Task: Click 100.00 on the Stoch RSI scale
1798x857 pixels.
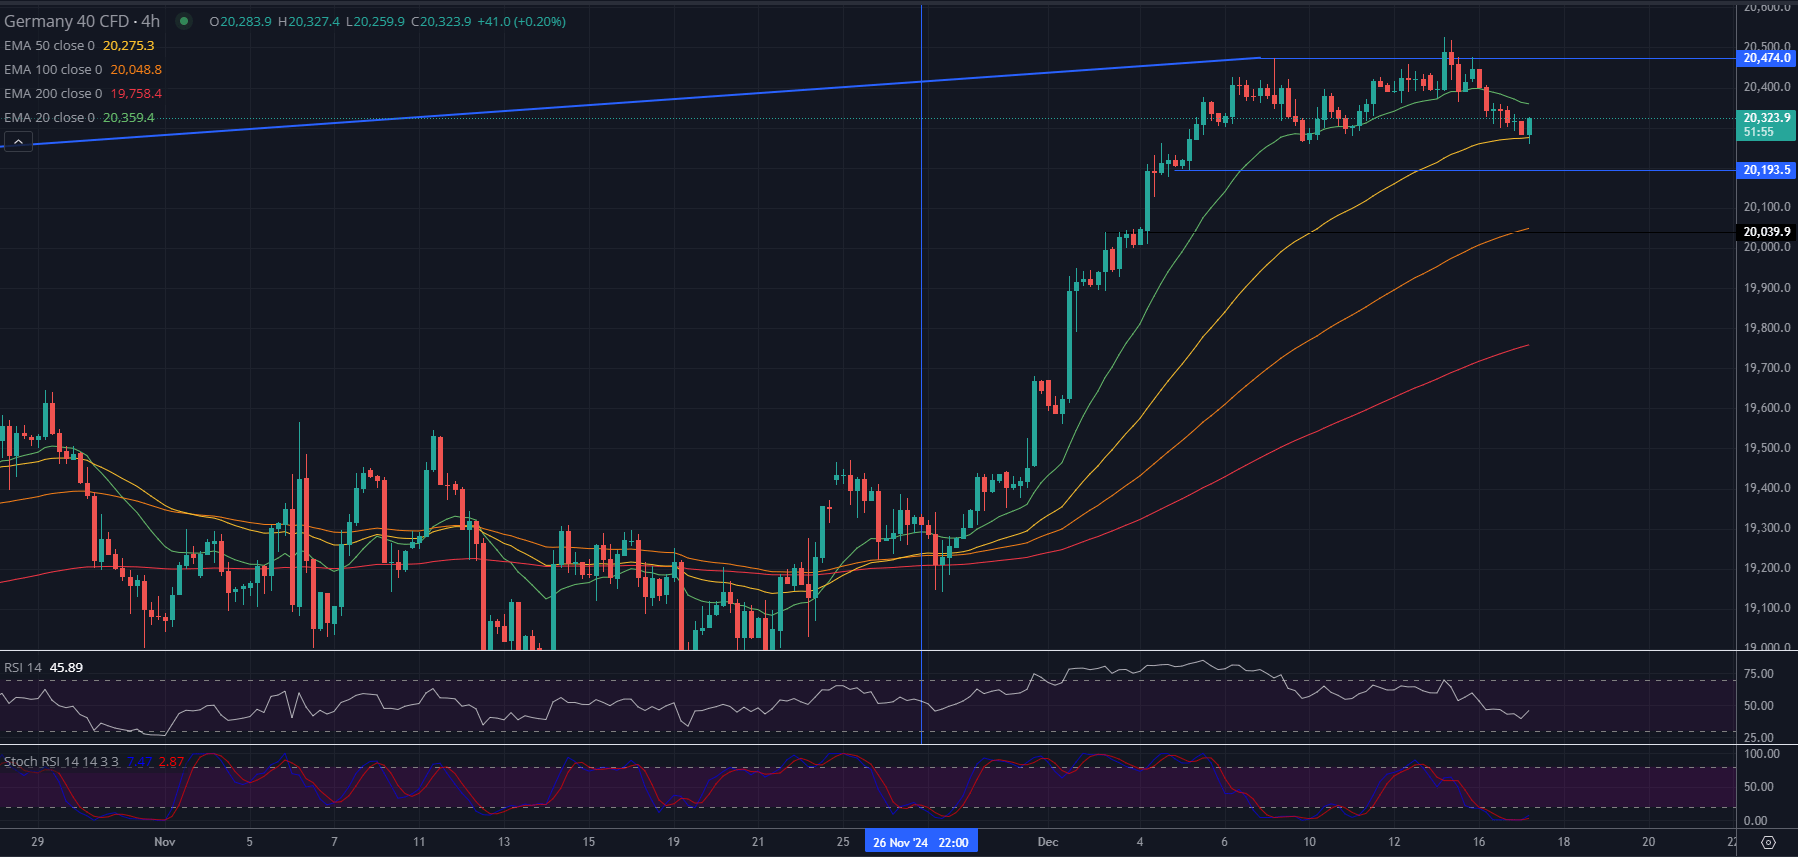Action: (x=1762, y=754)
